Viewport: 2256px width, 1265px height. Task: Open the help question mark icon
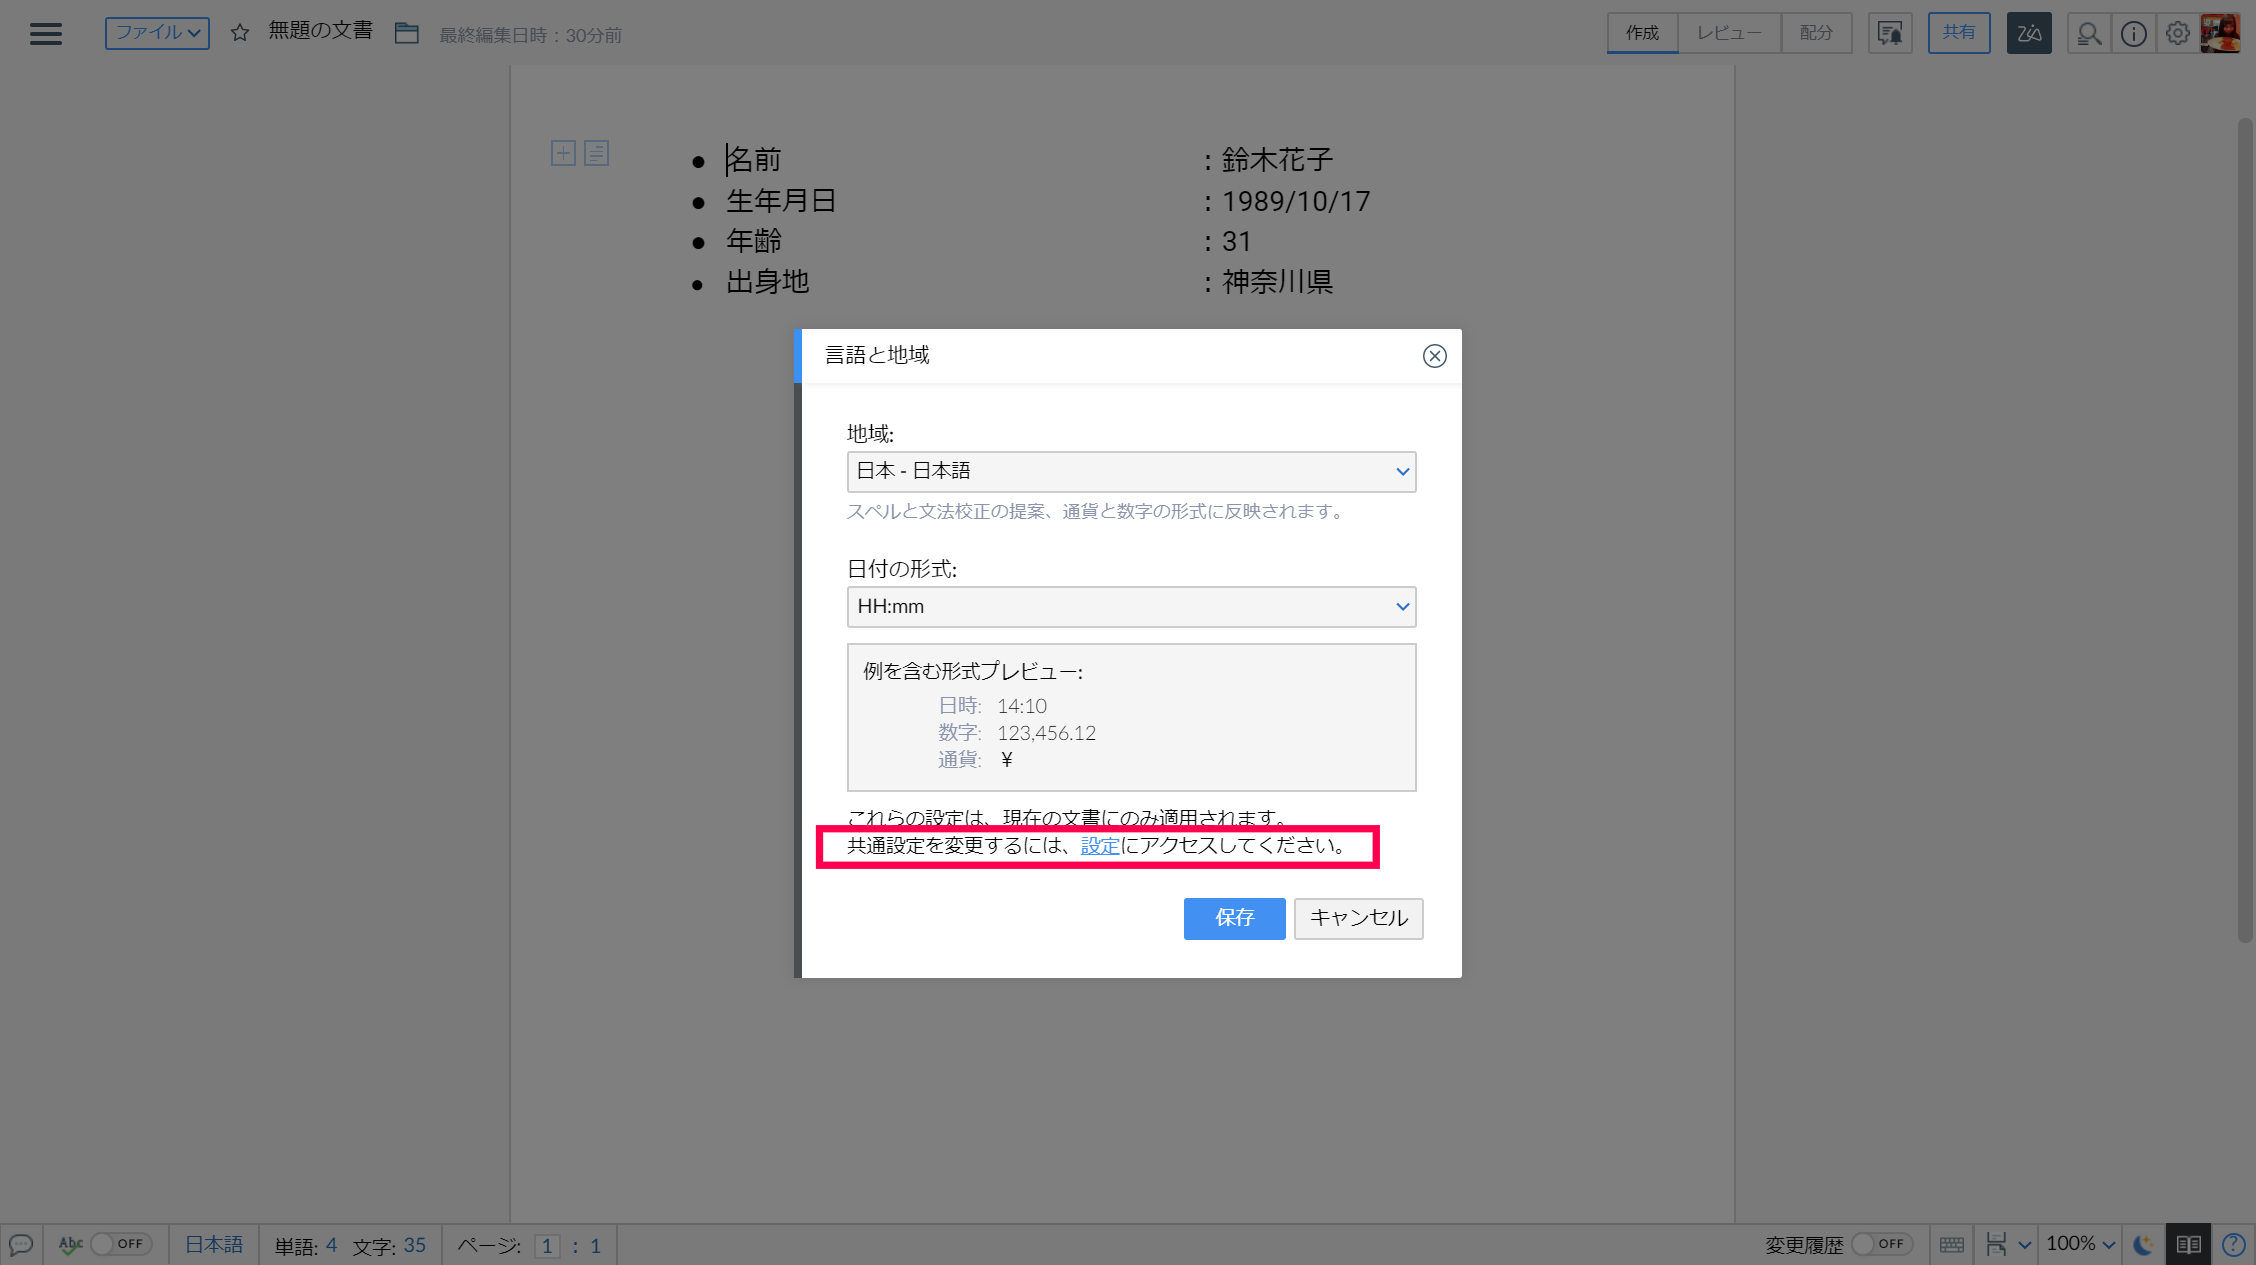[2233, 1245]
